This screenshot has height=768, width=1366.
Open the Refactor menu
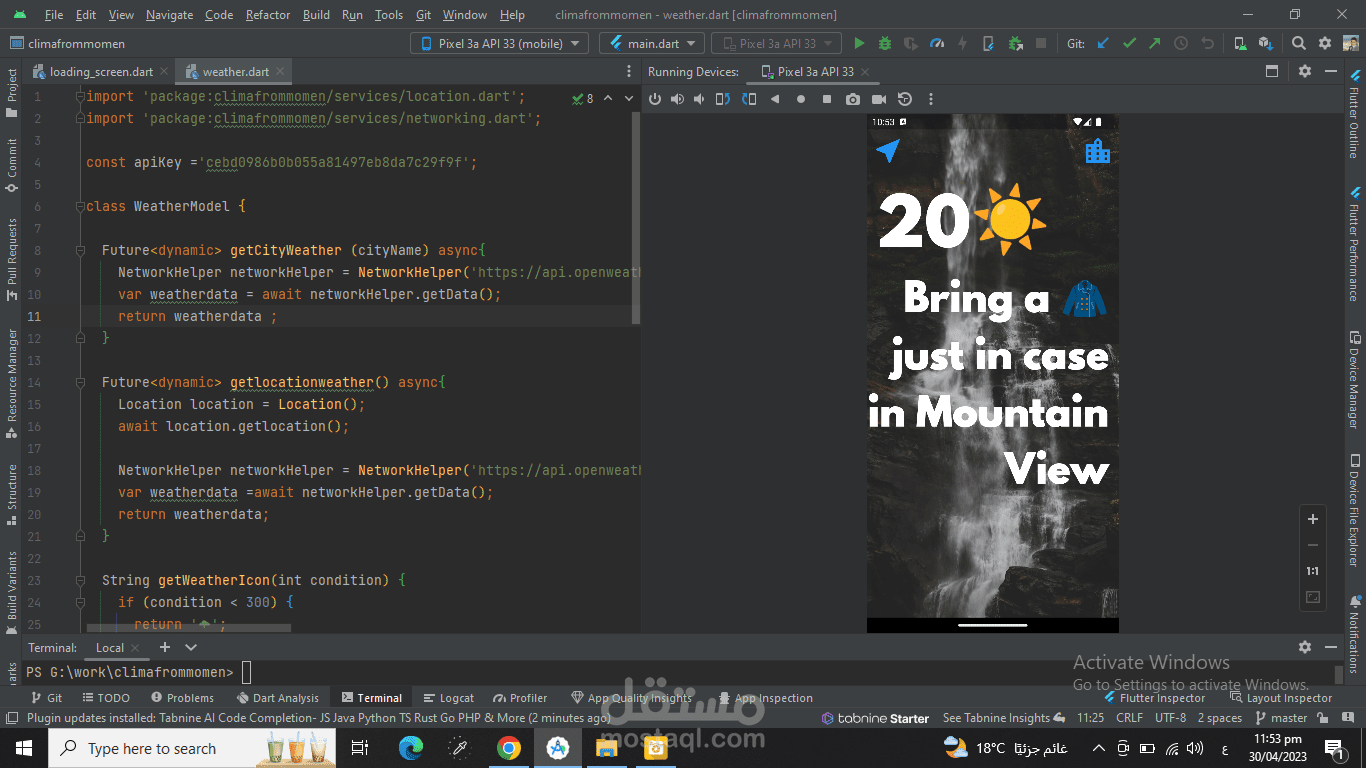268,15
